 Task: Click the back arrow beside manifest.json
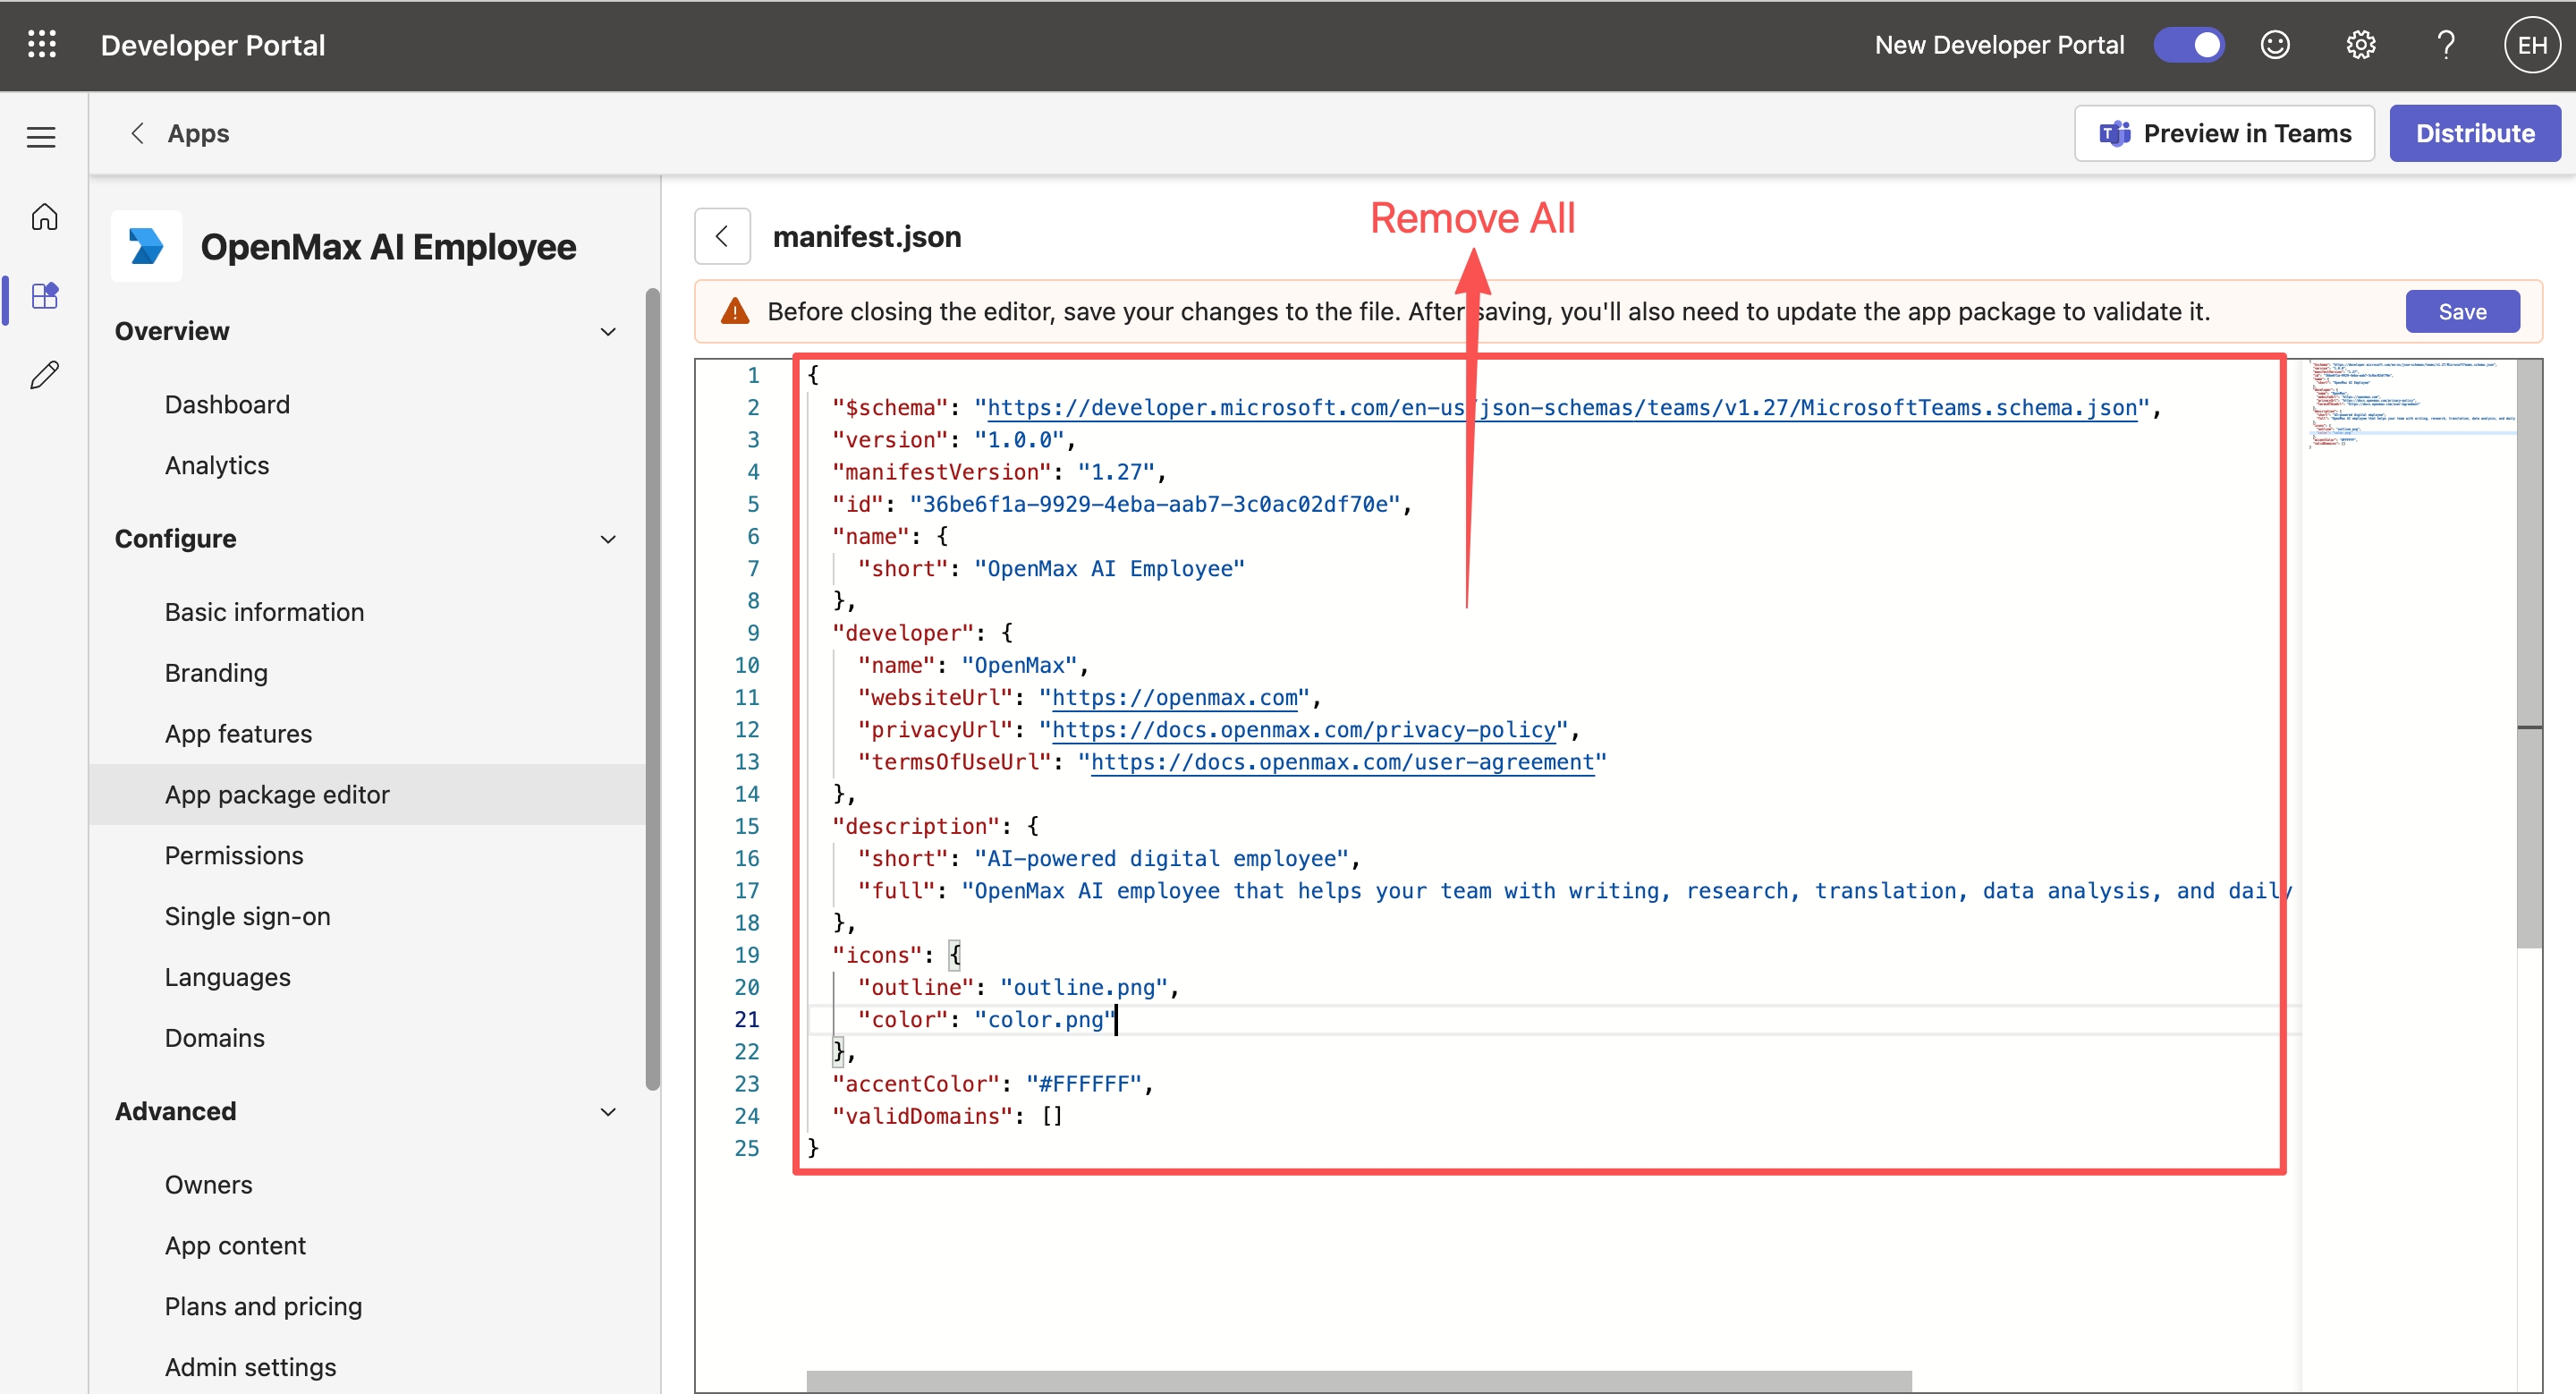coord(722,236)
